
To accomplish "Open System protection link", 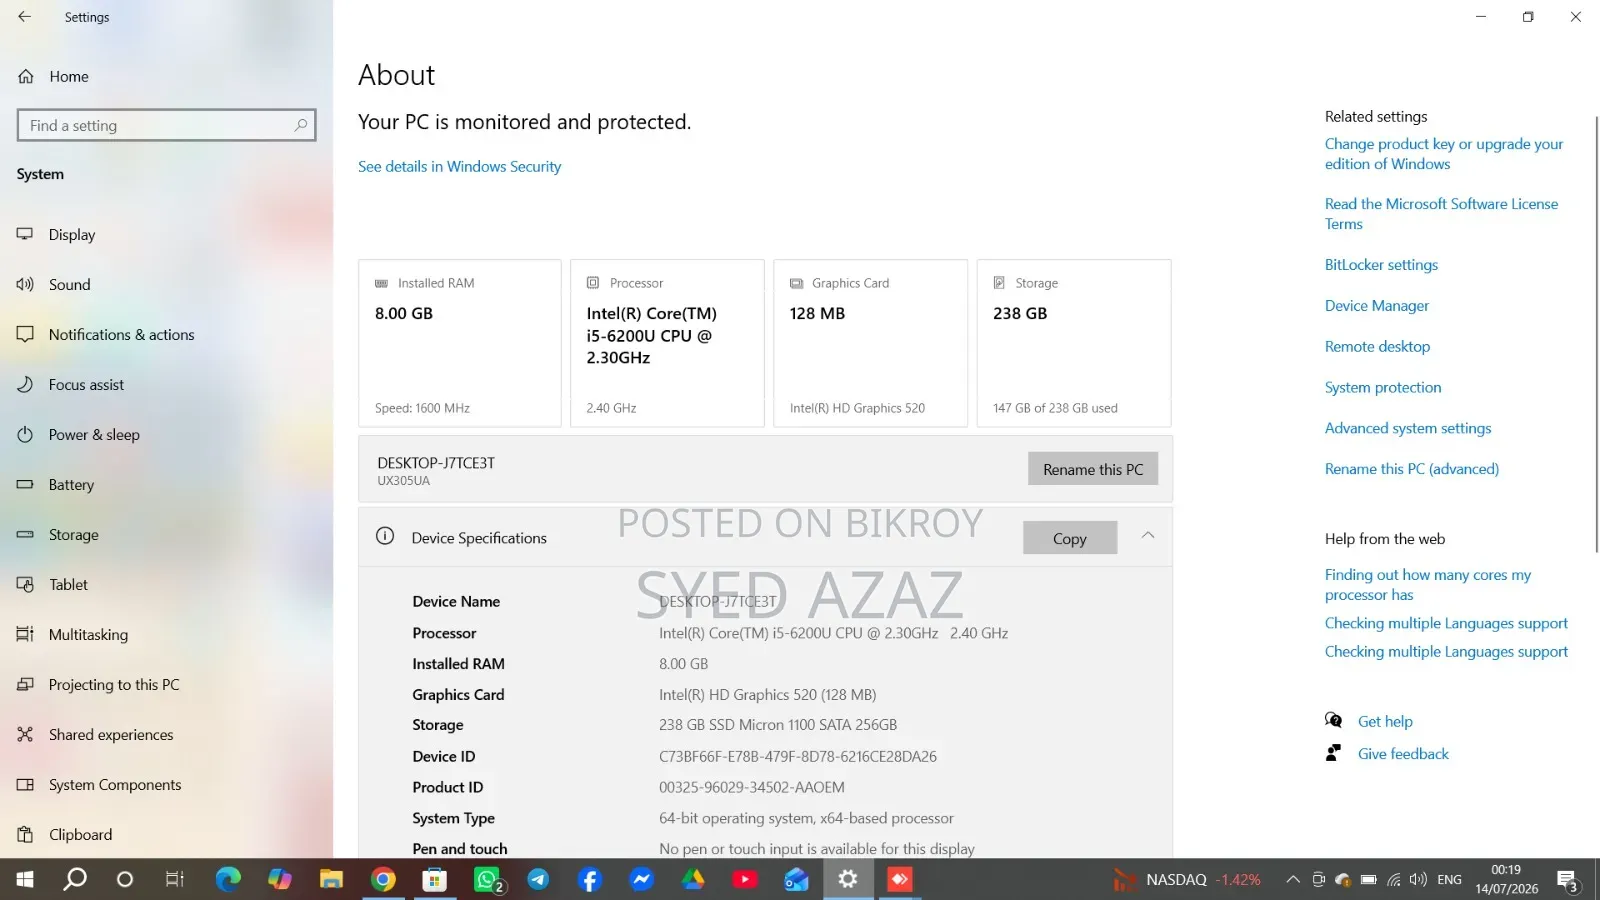I will tap(1383, 388).
